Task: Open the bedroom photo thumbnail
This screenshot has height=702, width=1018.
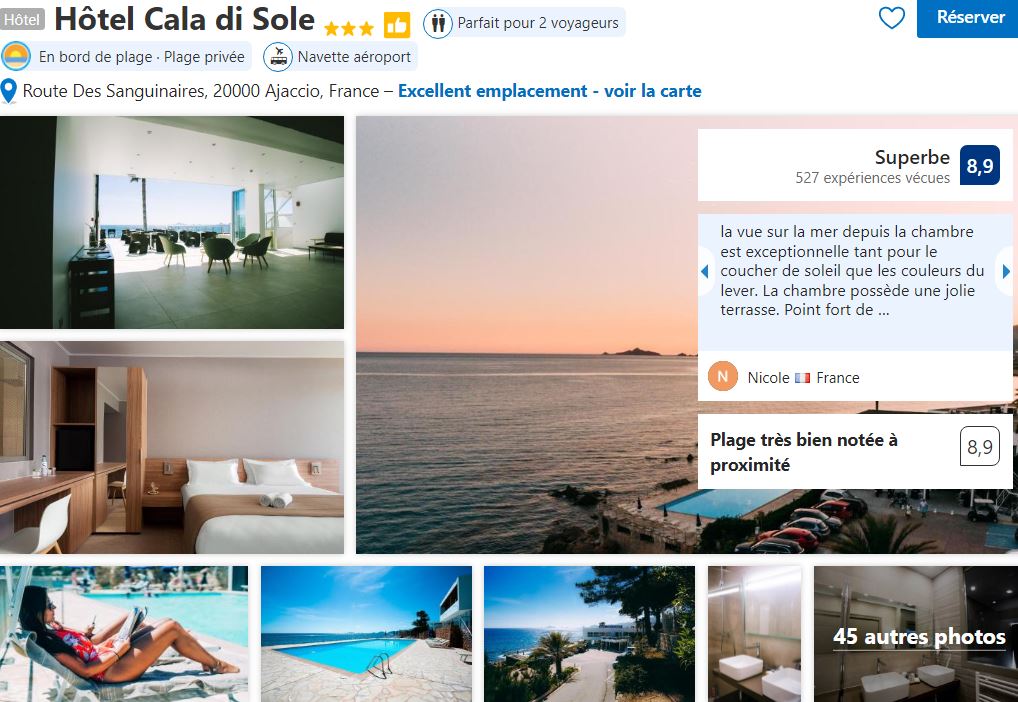Action: pos(172,447)
